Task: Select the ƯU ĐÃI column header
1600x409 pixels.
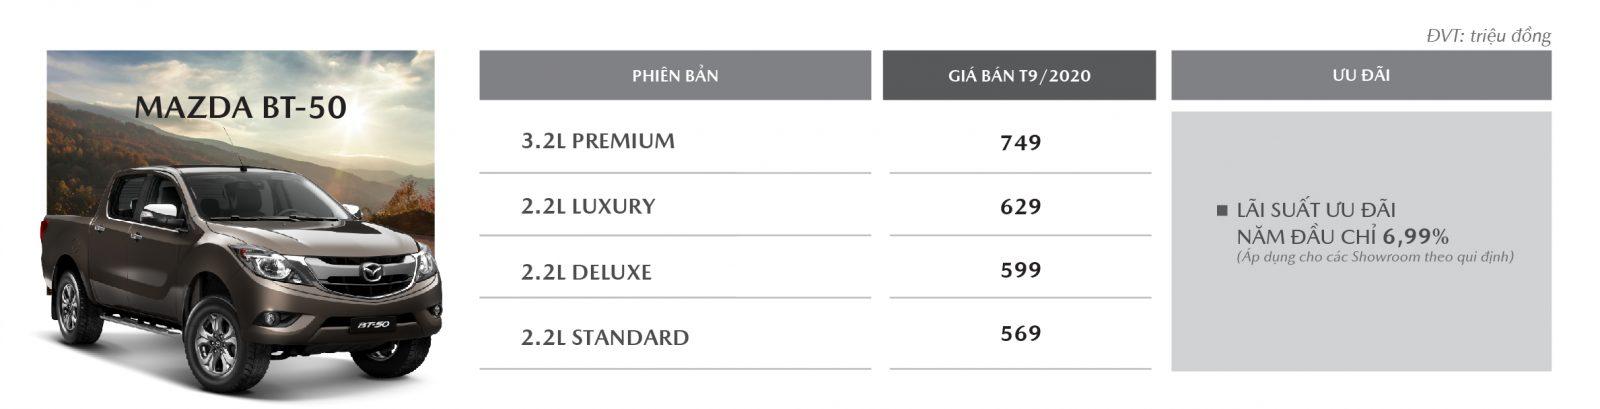Action: pyautogui.click(x=1361, y=76)
